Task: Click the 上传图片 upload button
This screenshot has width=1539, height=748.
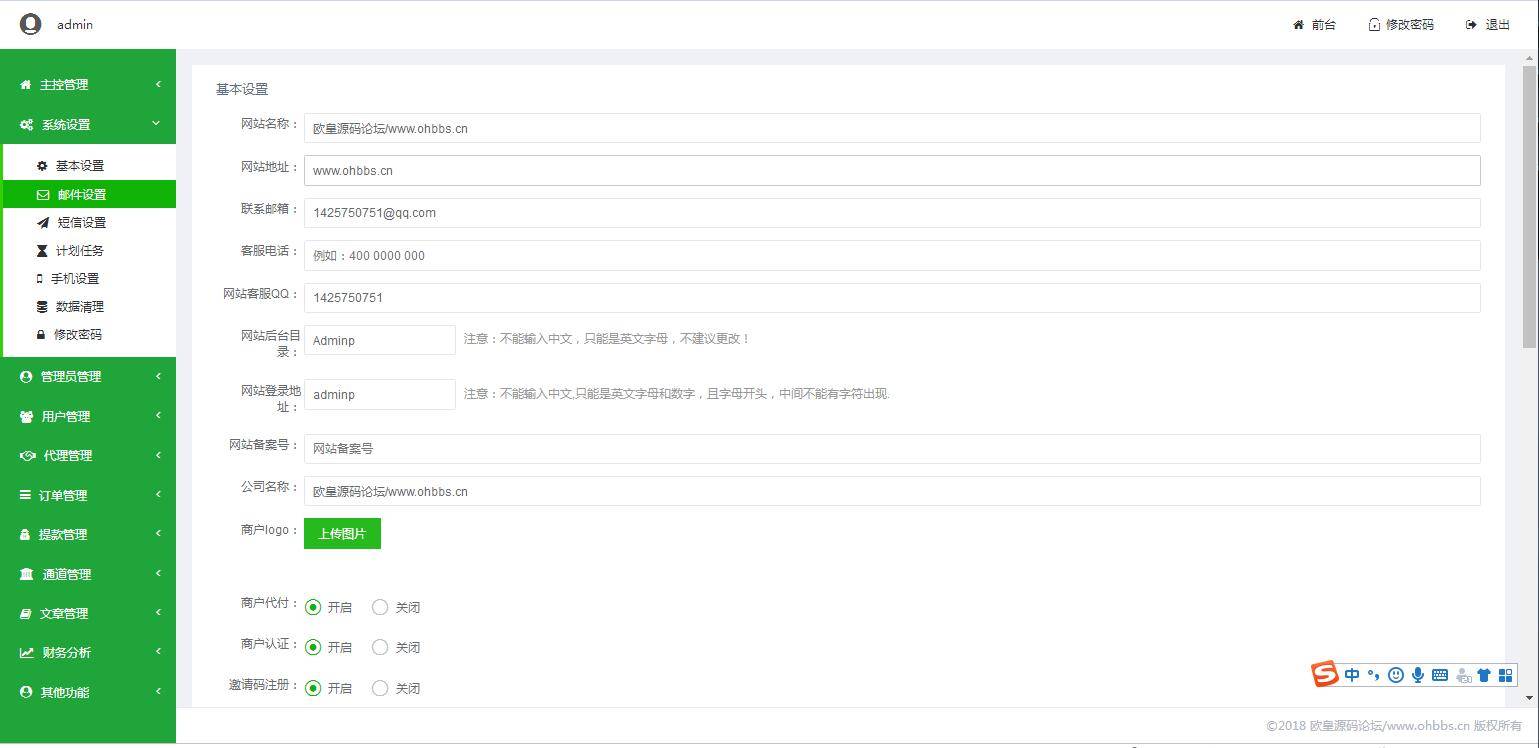Action: pyautogui.click(x=342, y=534)
